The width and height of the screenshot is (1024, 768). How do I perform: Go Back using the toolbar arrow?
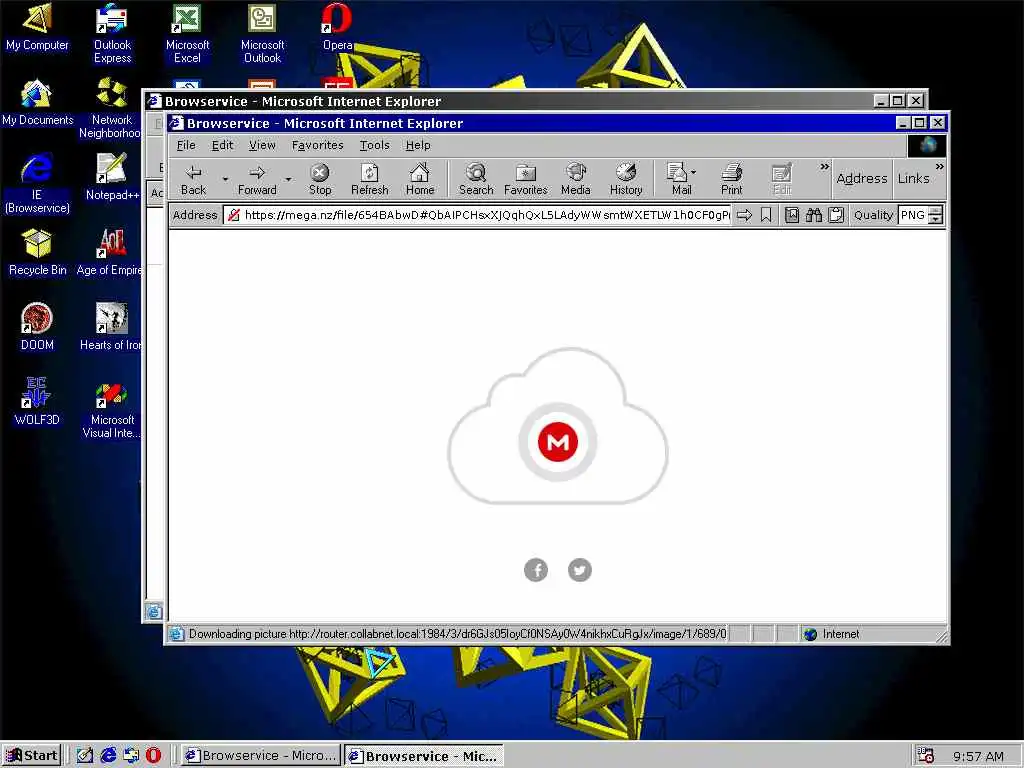[193, 180]
